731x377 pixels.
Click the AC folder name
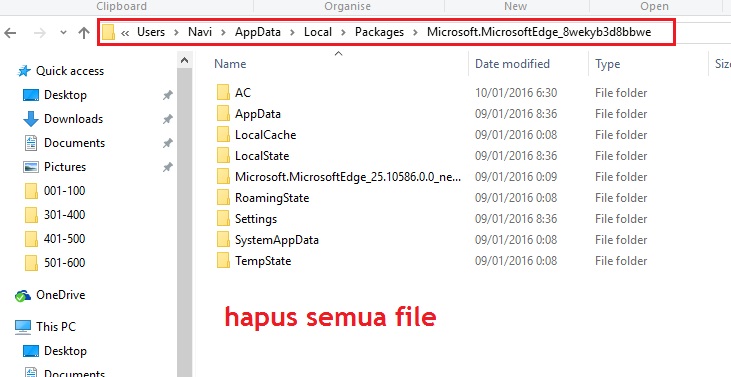242,93
